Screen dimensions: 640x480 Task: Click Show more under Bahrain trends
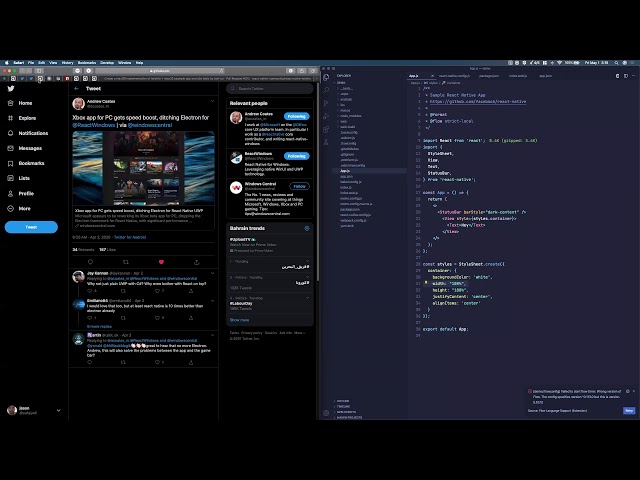click(239, 320)
